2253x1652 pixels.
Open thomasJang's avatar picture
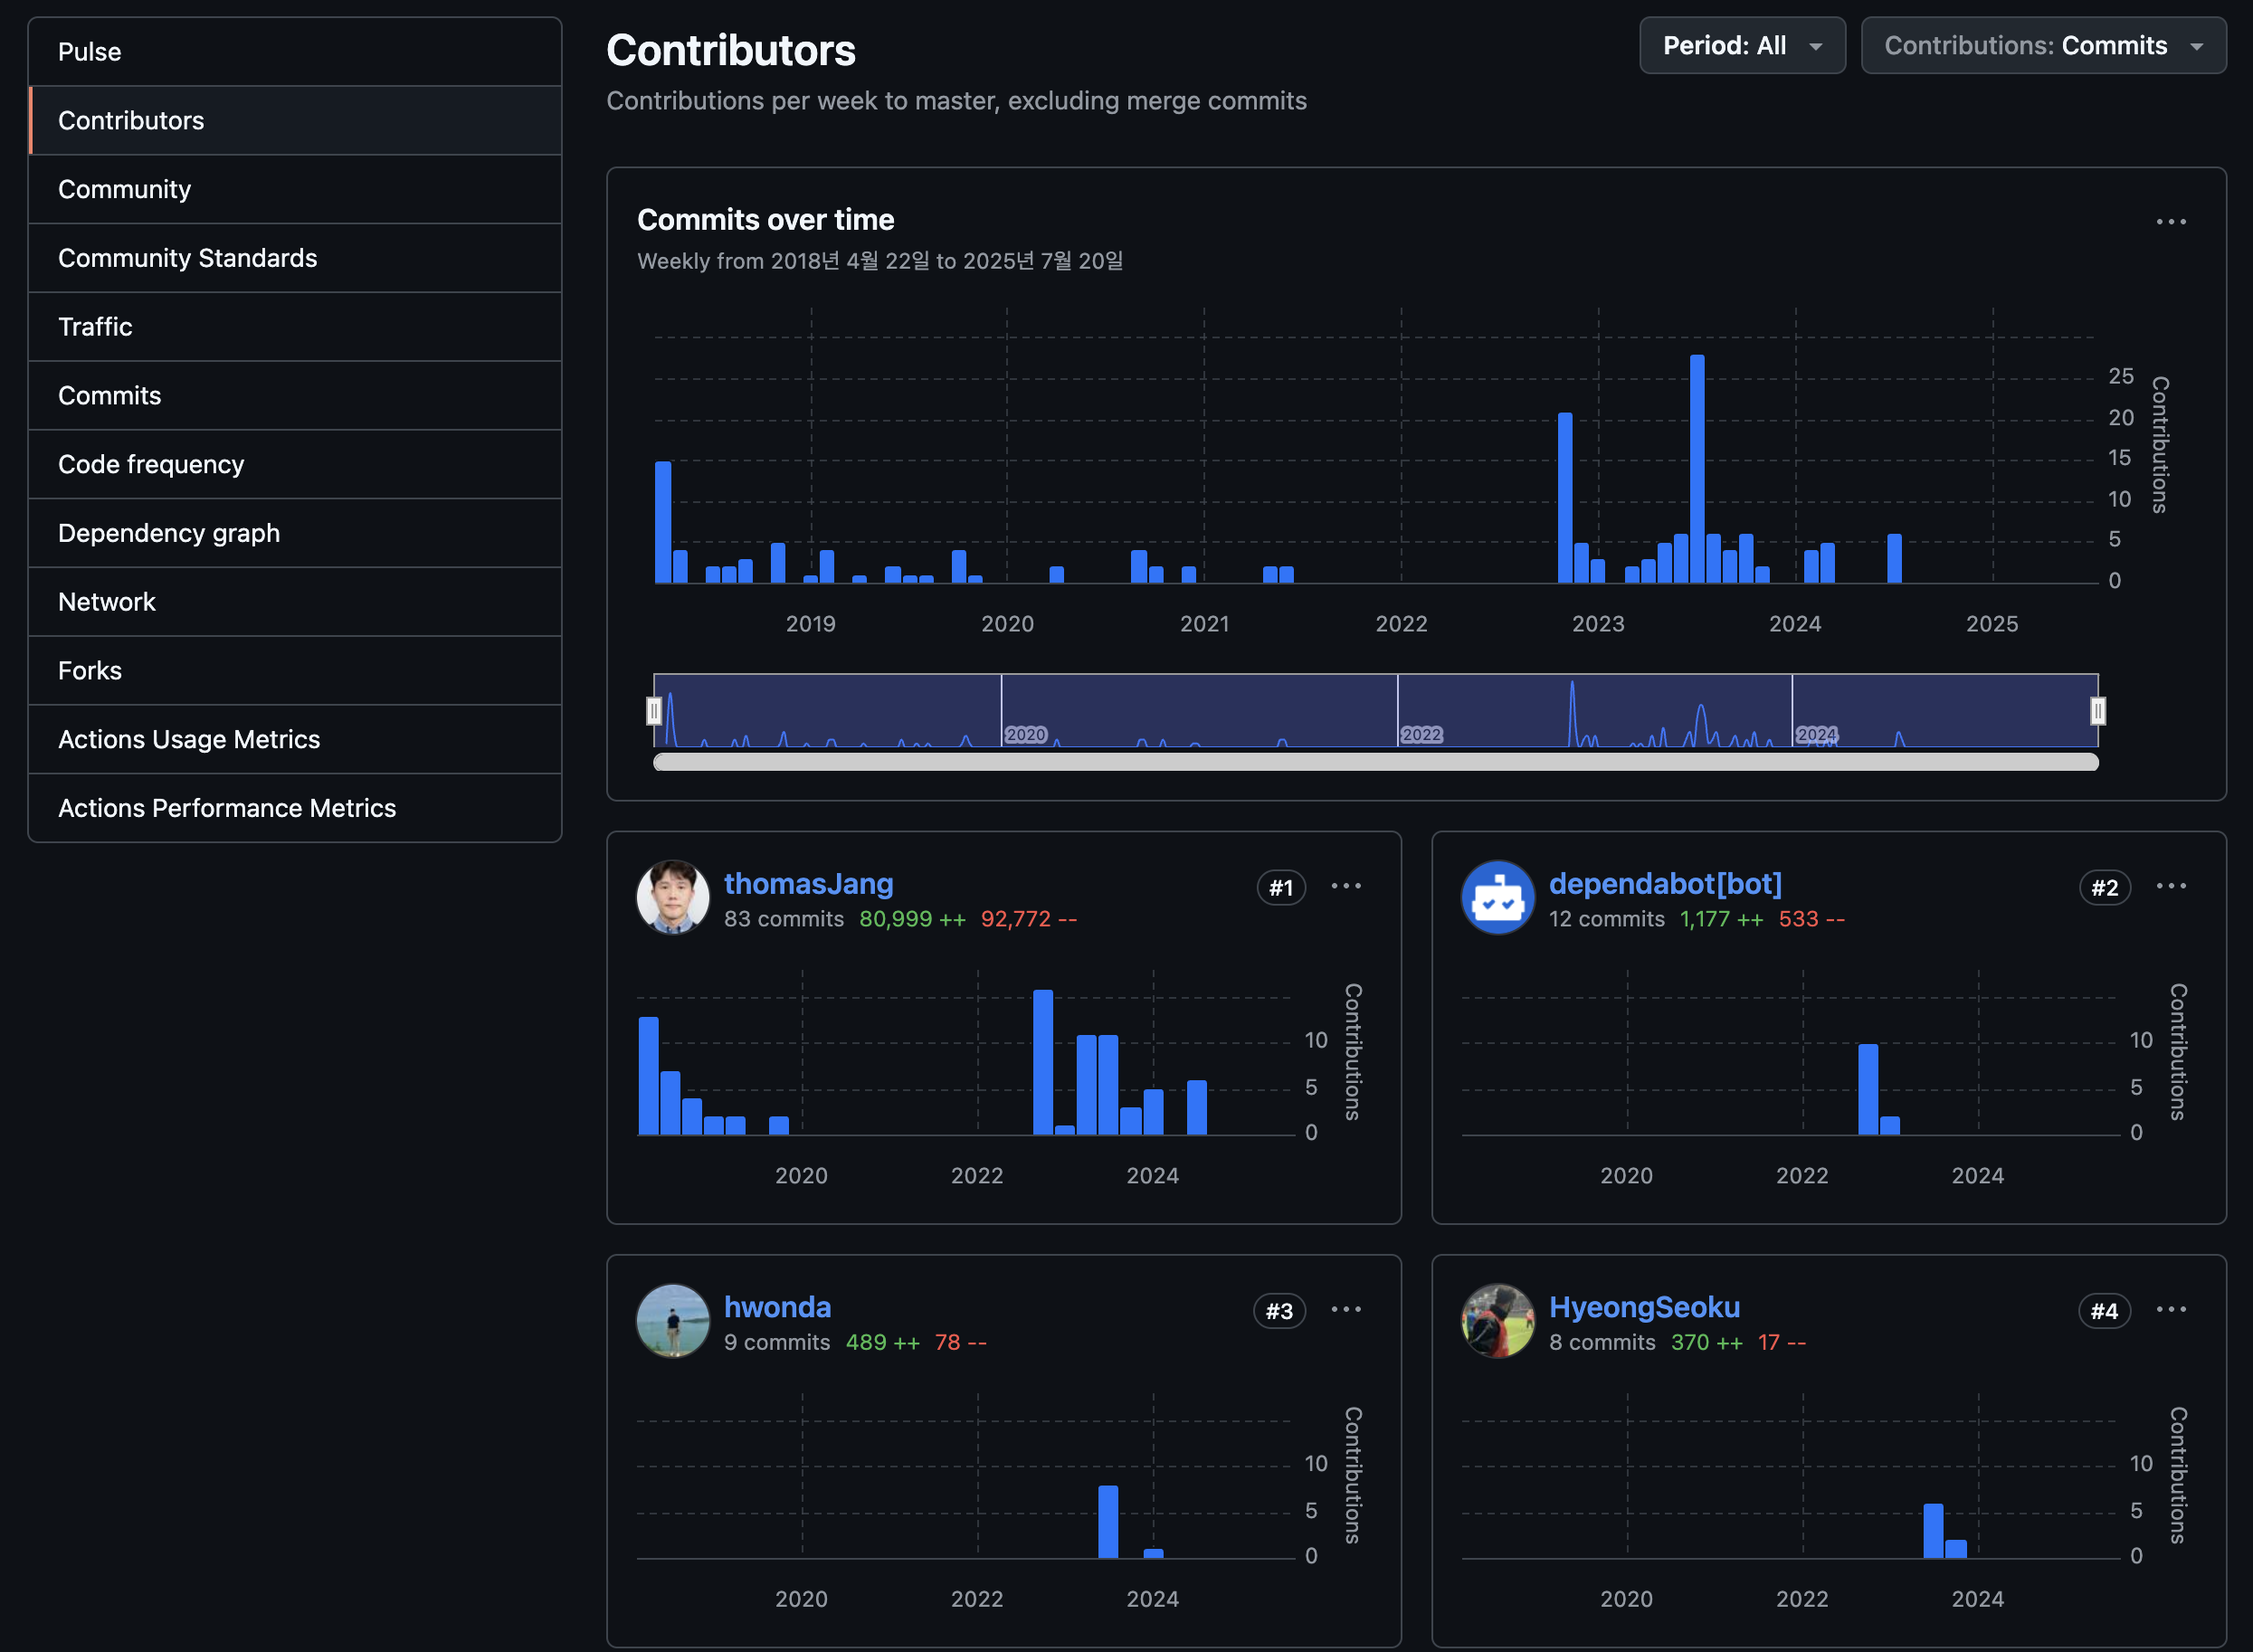point(672,897)
